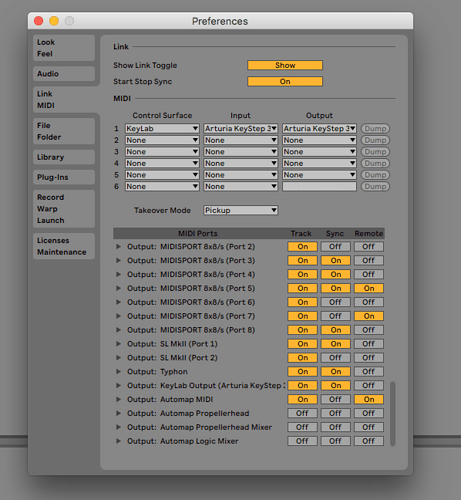The width and height of the screenshot is (461, 500).
Task: Open Input dropdown for control surface 1
Action: click(240, 128)
